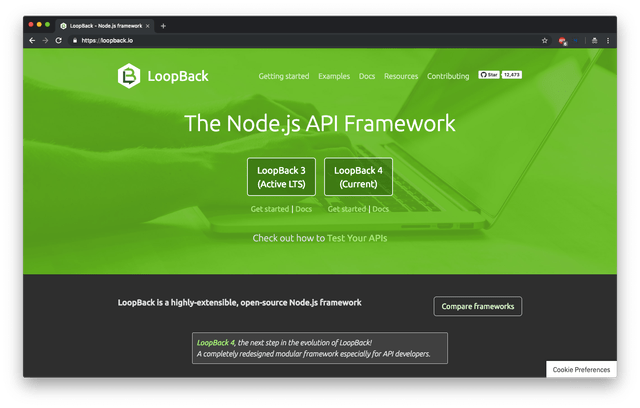Open Cookie Preferences
640x408 pixels.
581,370
